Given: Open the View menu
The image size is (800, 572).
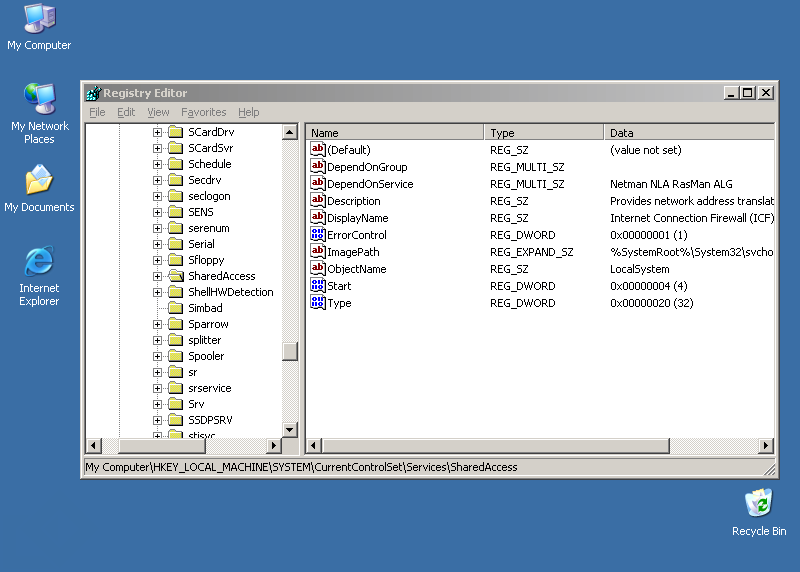Looking at the screenshot, I should point(158,112).
